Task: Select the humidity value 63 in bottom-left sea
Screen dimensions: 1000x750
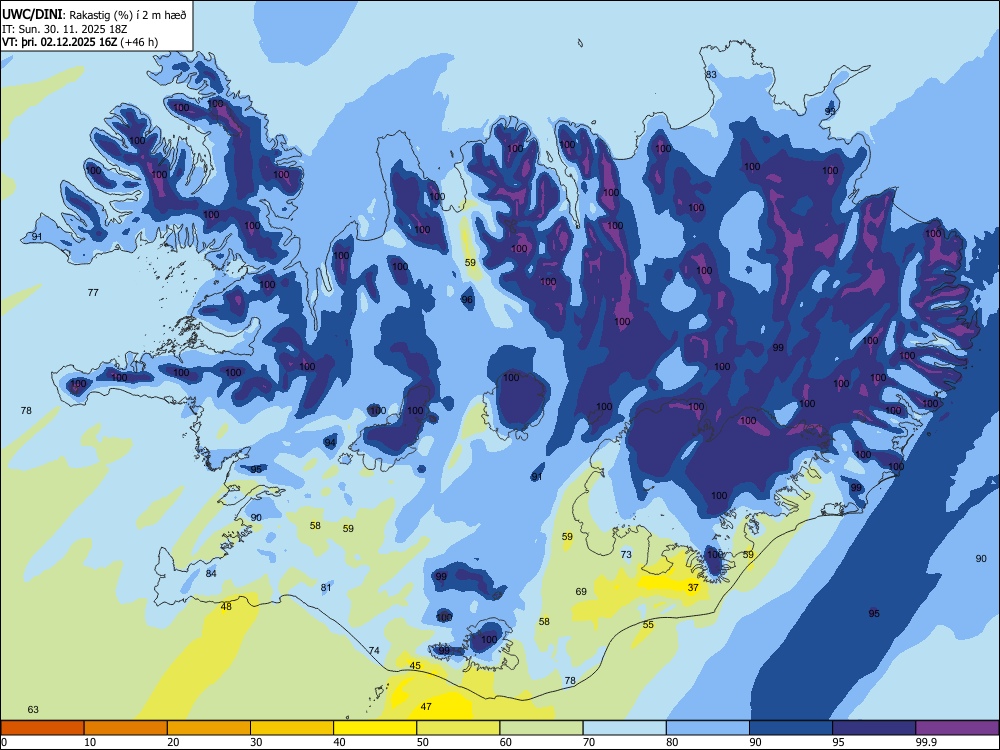Action: (33, 709)
